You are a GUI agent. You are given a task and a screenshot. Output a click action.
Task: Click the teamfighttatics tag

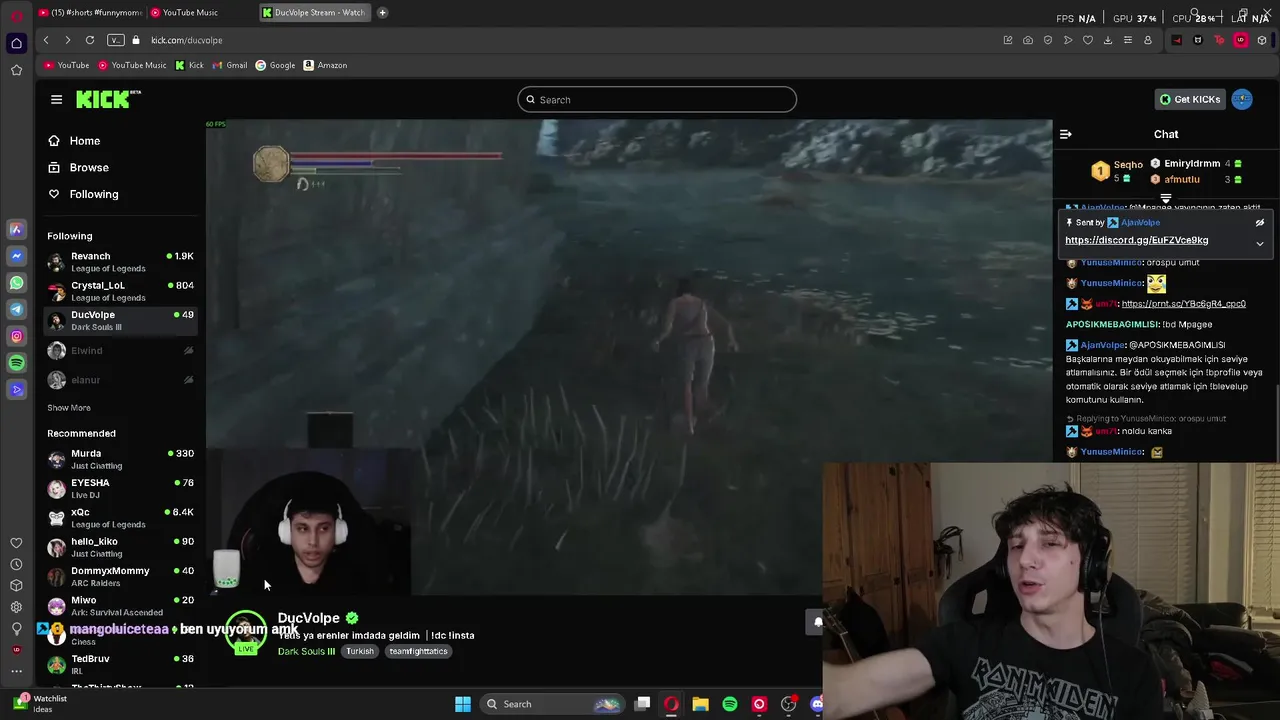click(418, 652)
